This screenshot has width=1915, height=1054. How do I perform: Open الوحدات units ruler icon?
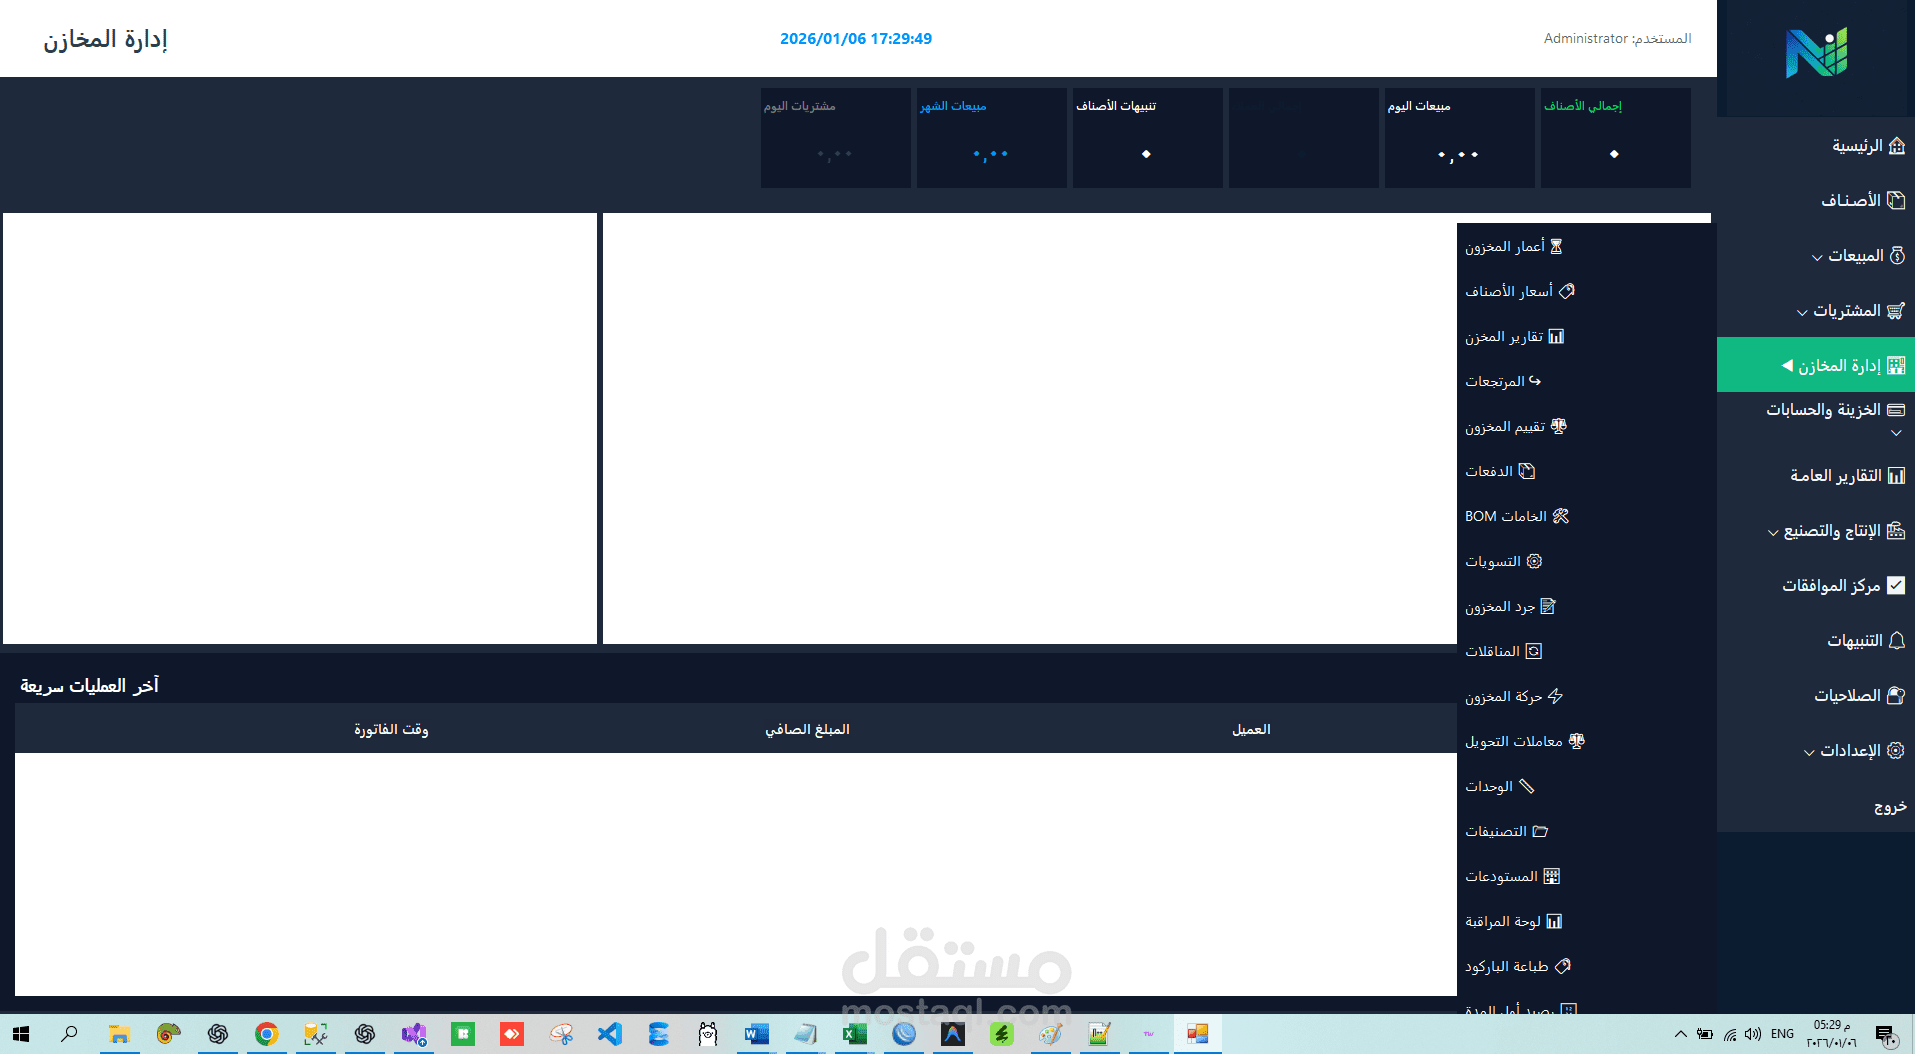pyautogui.click(x=1526, y=786)
